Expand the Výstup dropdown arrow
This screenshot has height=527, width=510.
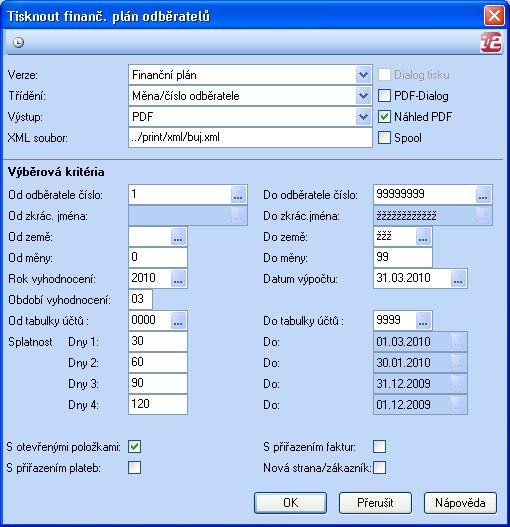(363, 117)
